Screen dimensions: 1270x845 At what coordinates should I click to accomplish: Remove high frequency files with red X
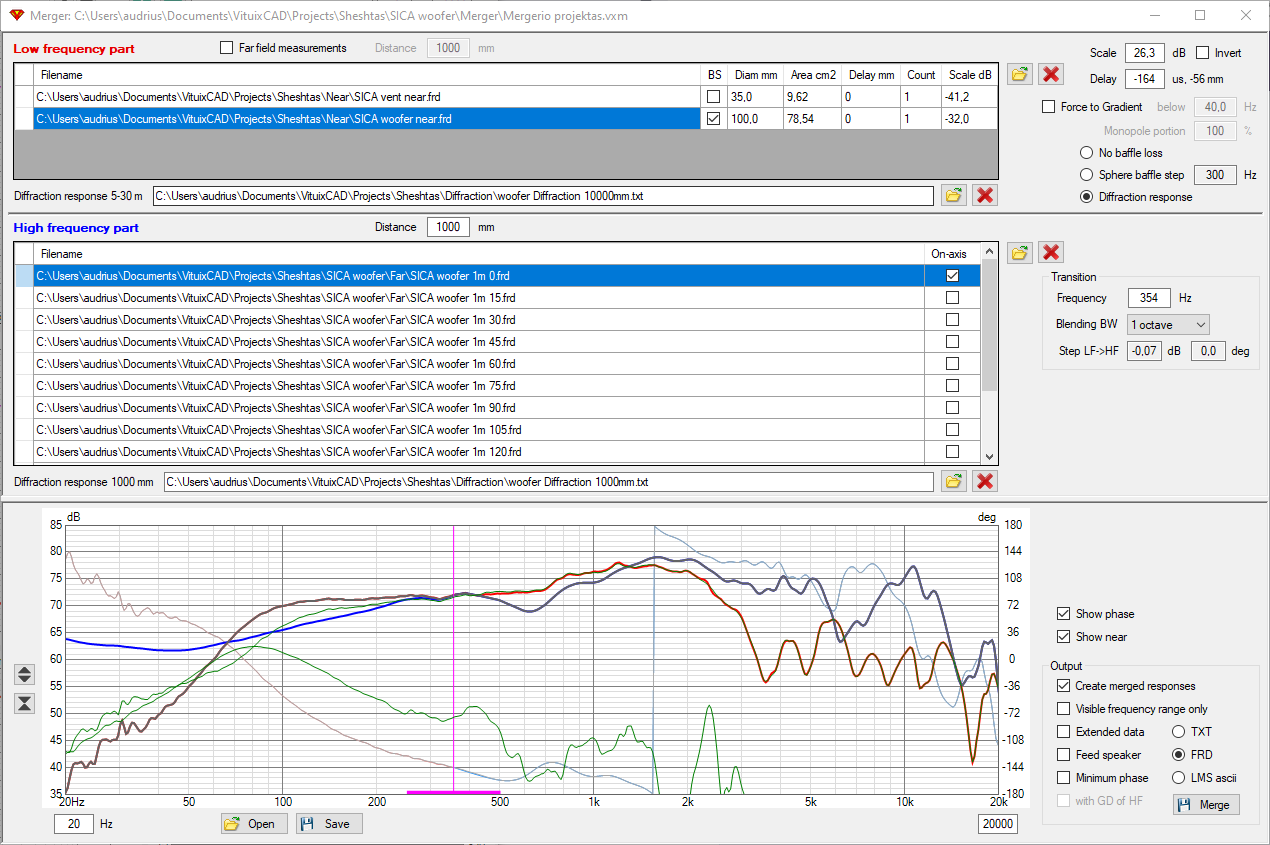pyautogui.click(x=1051, y=252)
